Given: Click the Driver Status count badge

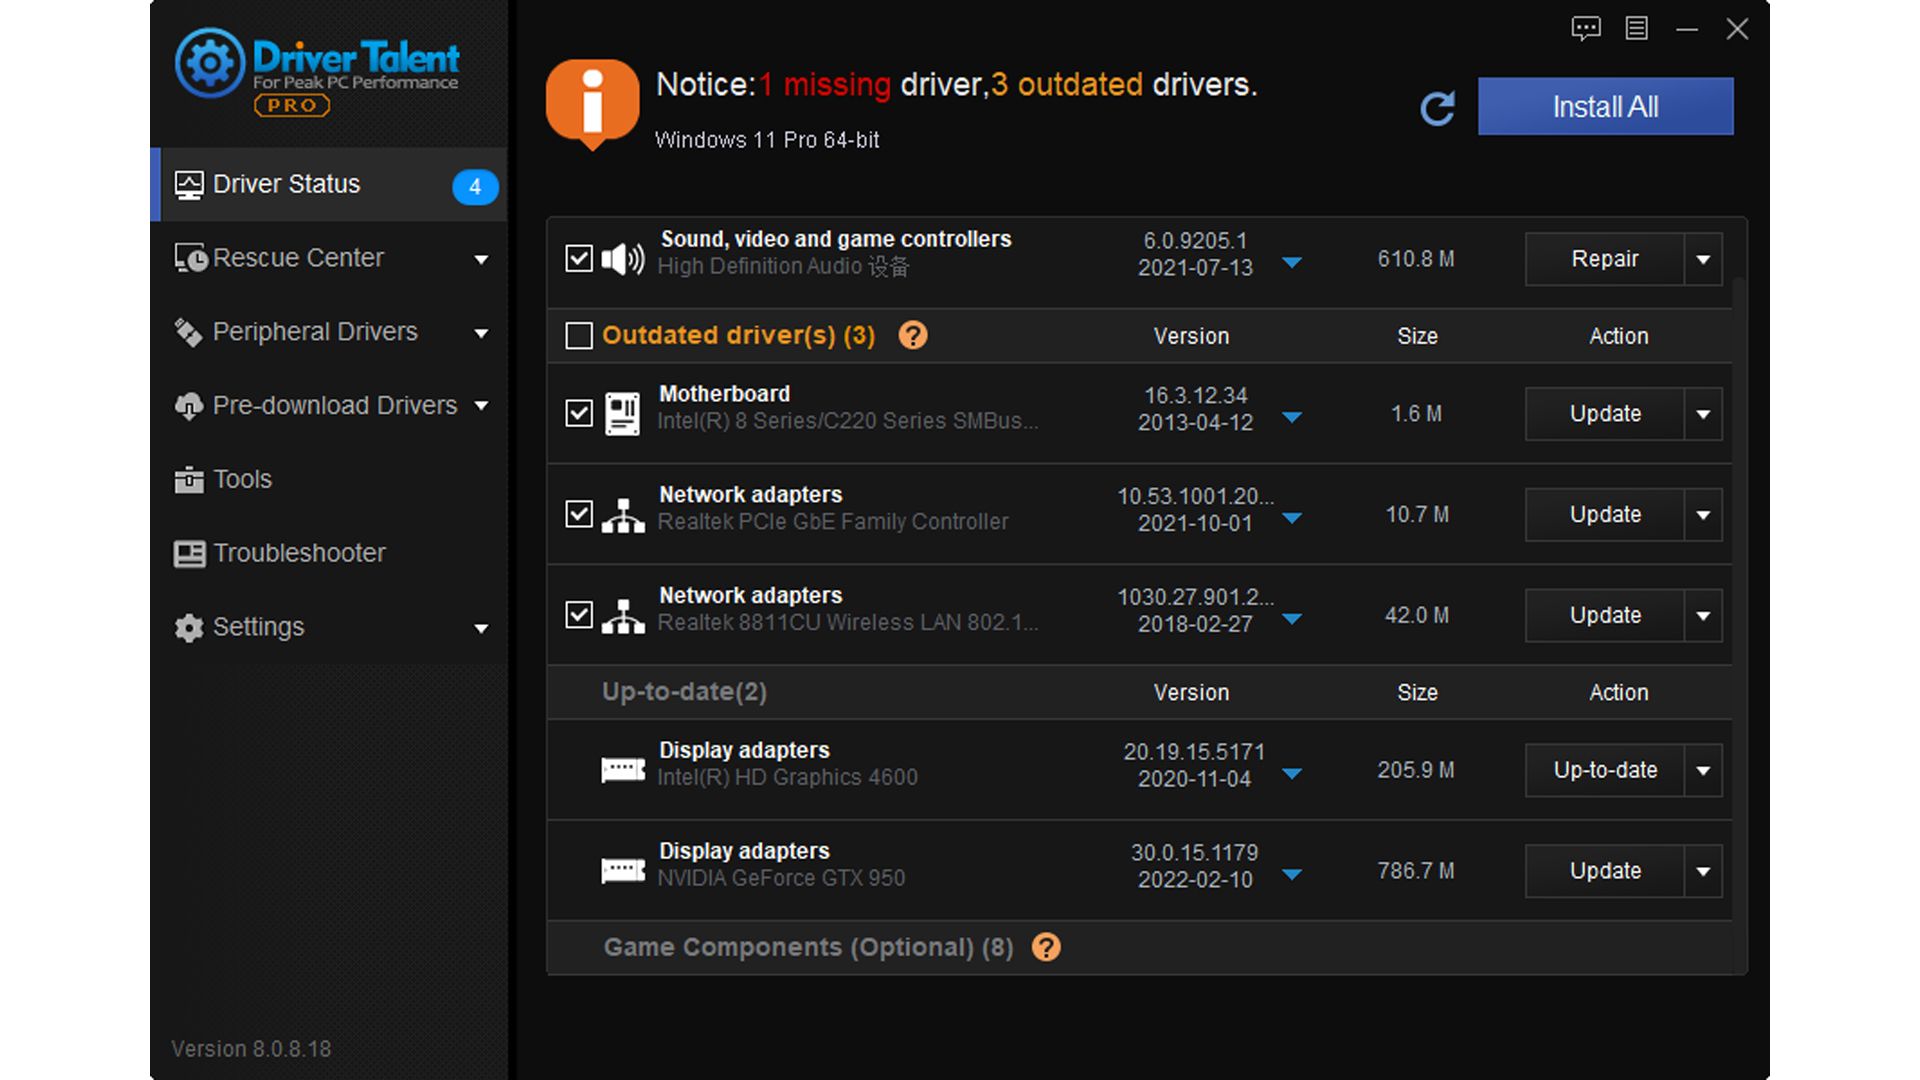Looking at the screenshot, I should pos(475,186).
